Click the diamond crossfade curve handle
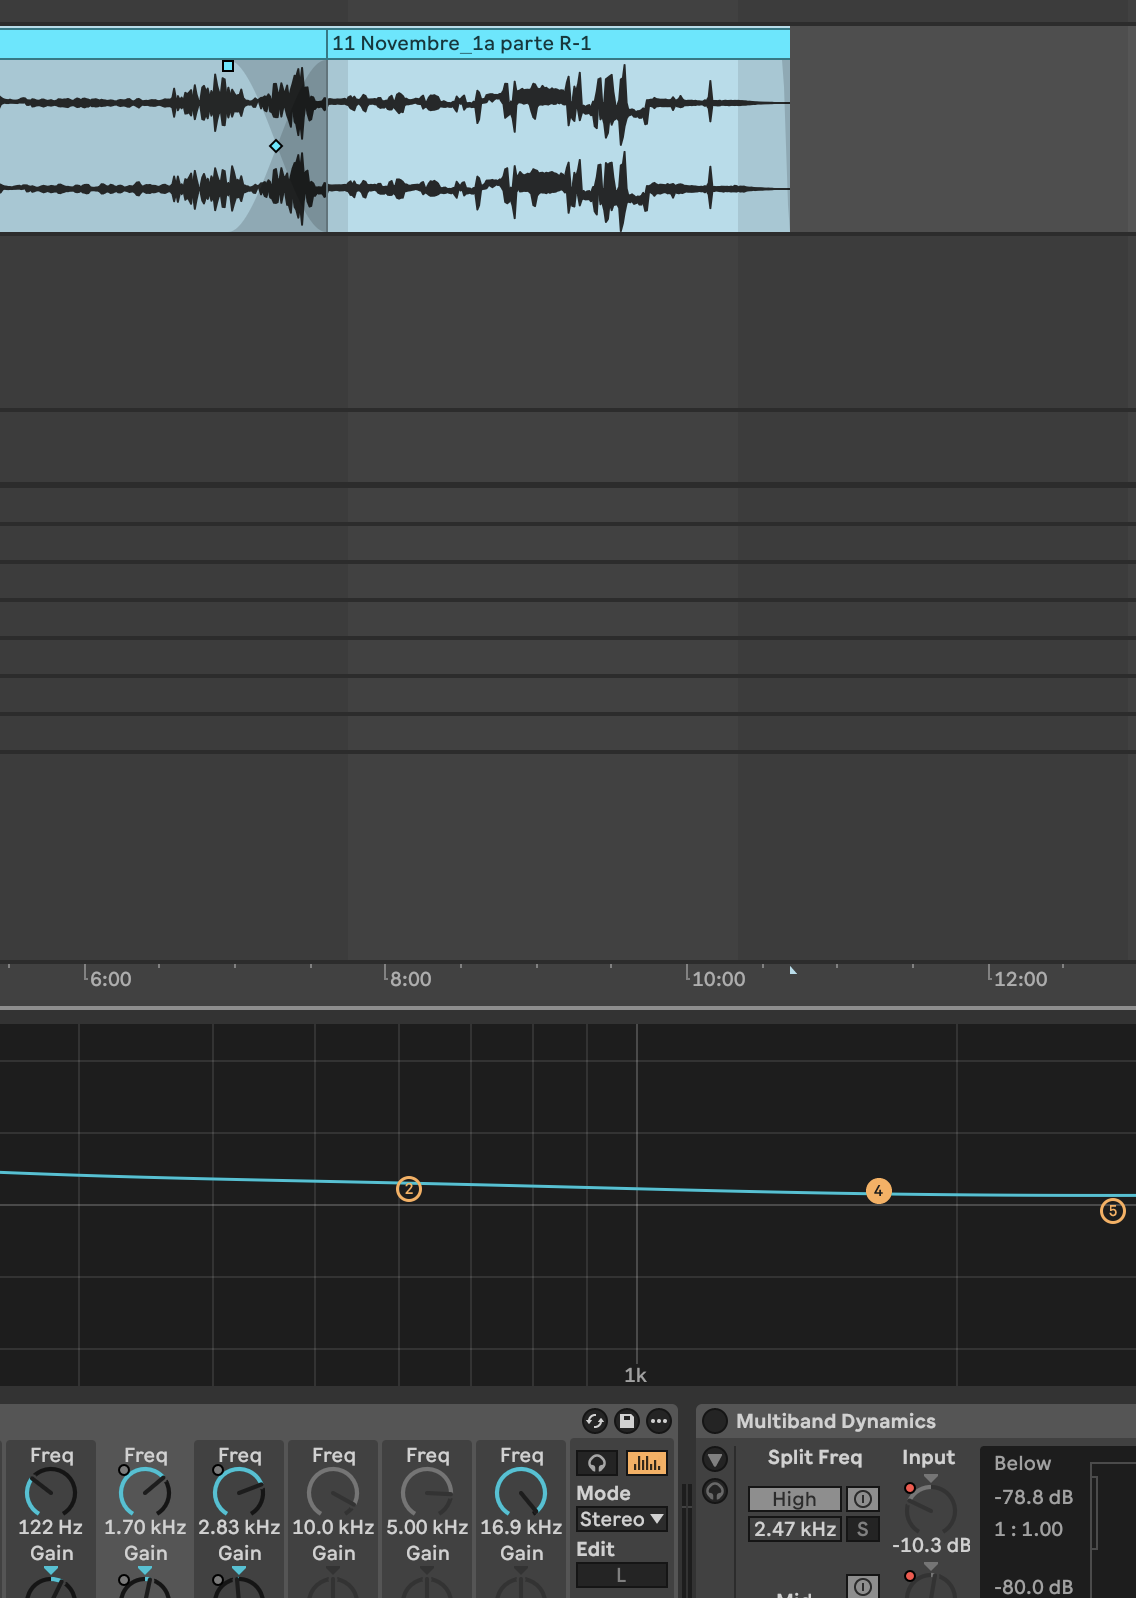The image size is (1136, 1598). point(276,146)
